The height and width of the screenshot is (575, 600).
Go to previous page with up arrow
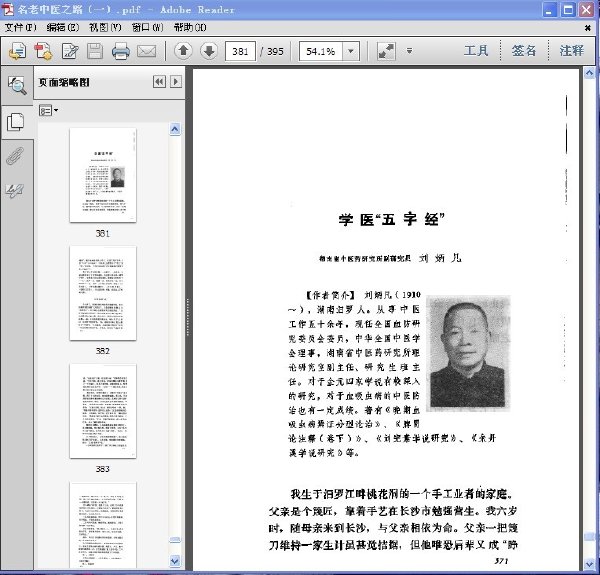(183, 50)
